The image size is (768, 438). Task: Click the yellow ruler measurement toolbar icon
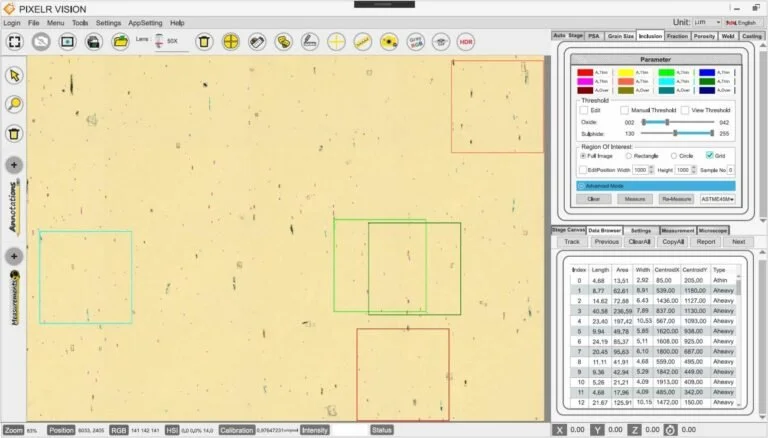click(x=363, y=42)
